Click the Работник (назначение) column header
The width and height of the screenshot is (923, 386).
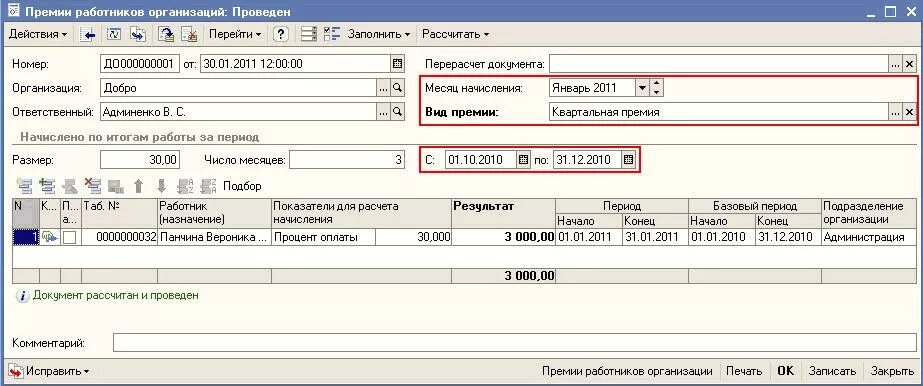[x=214, y=214]
